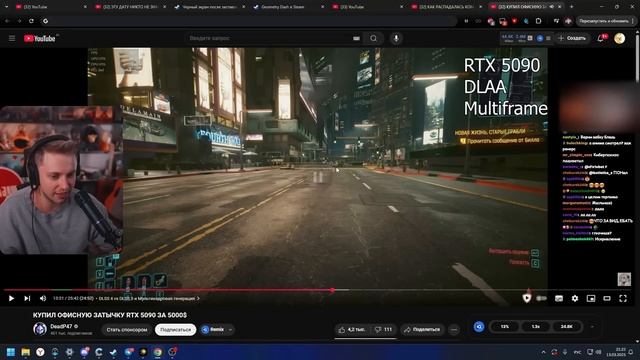Image resolution: width=640 pixels, height=360 pixels.
Task: Click Подписаться to subscribe
Action: click(176, 329)
